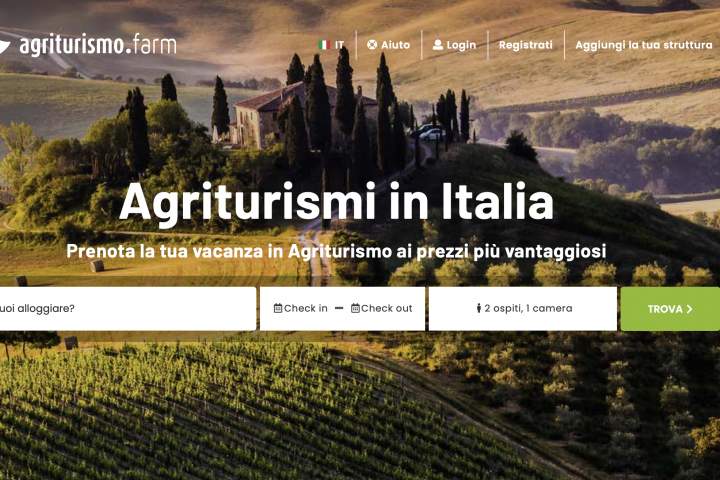Click the guest person icon

click(479, 308)
